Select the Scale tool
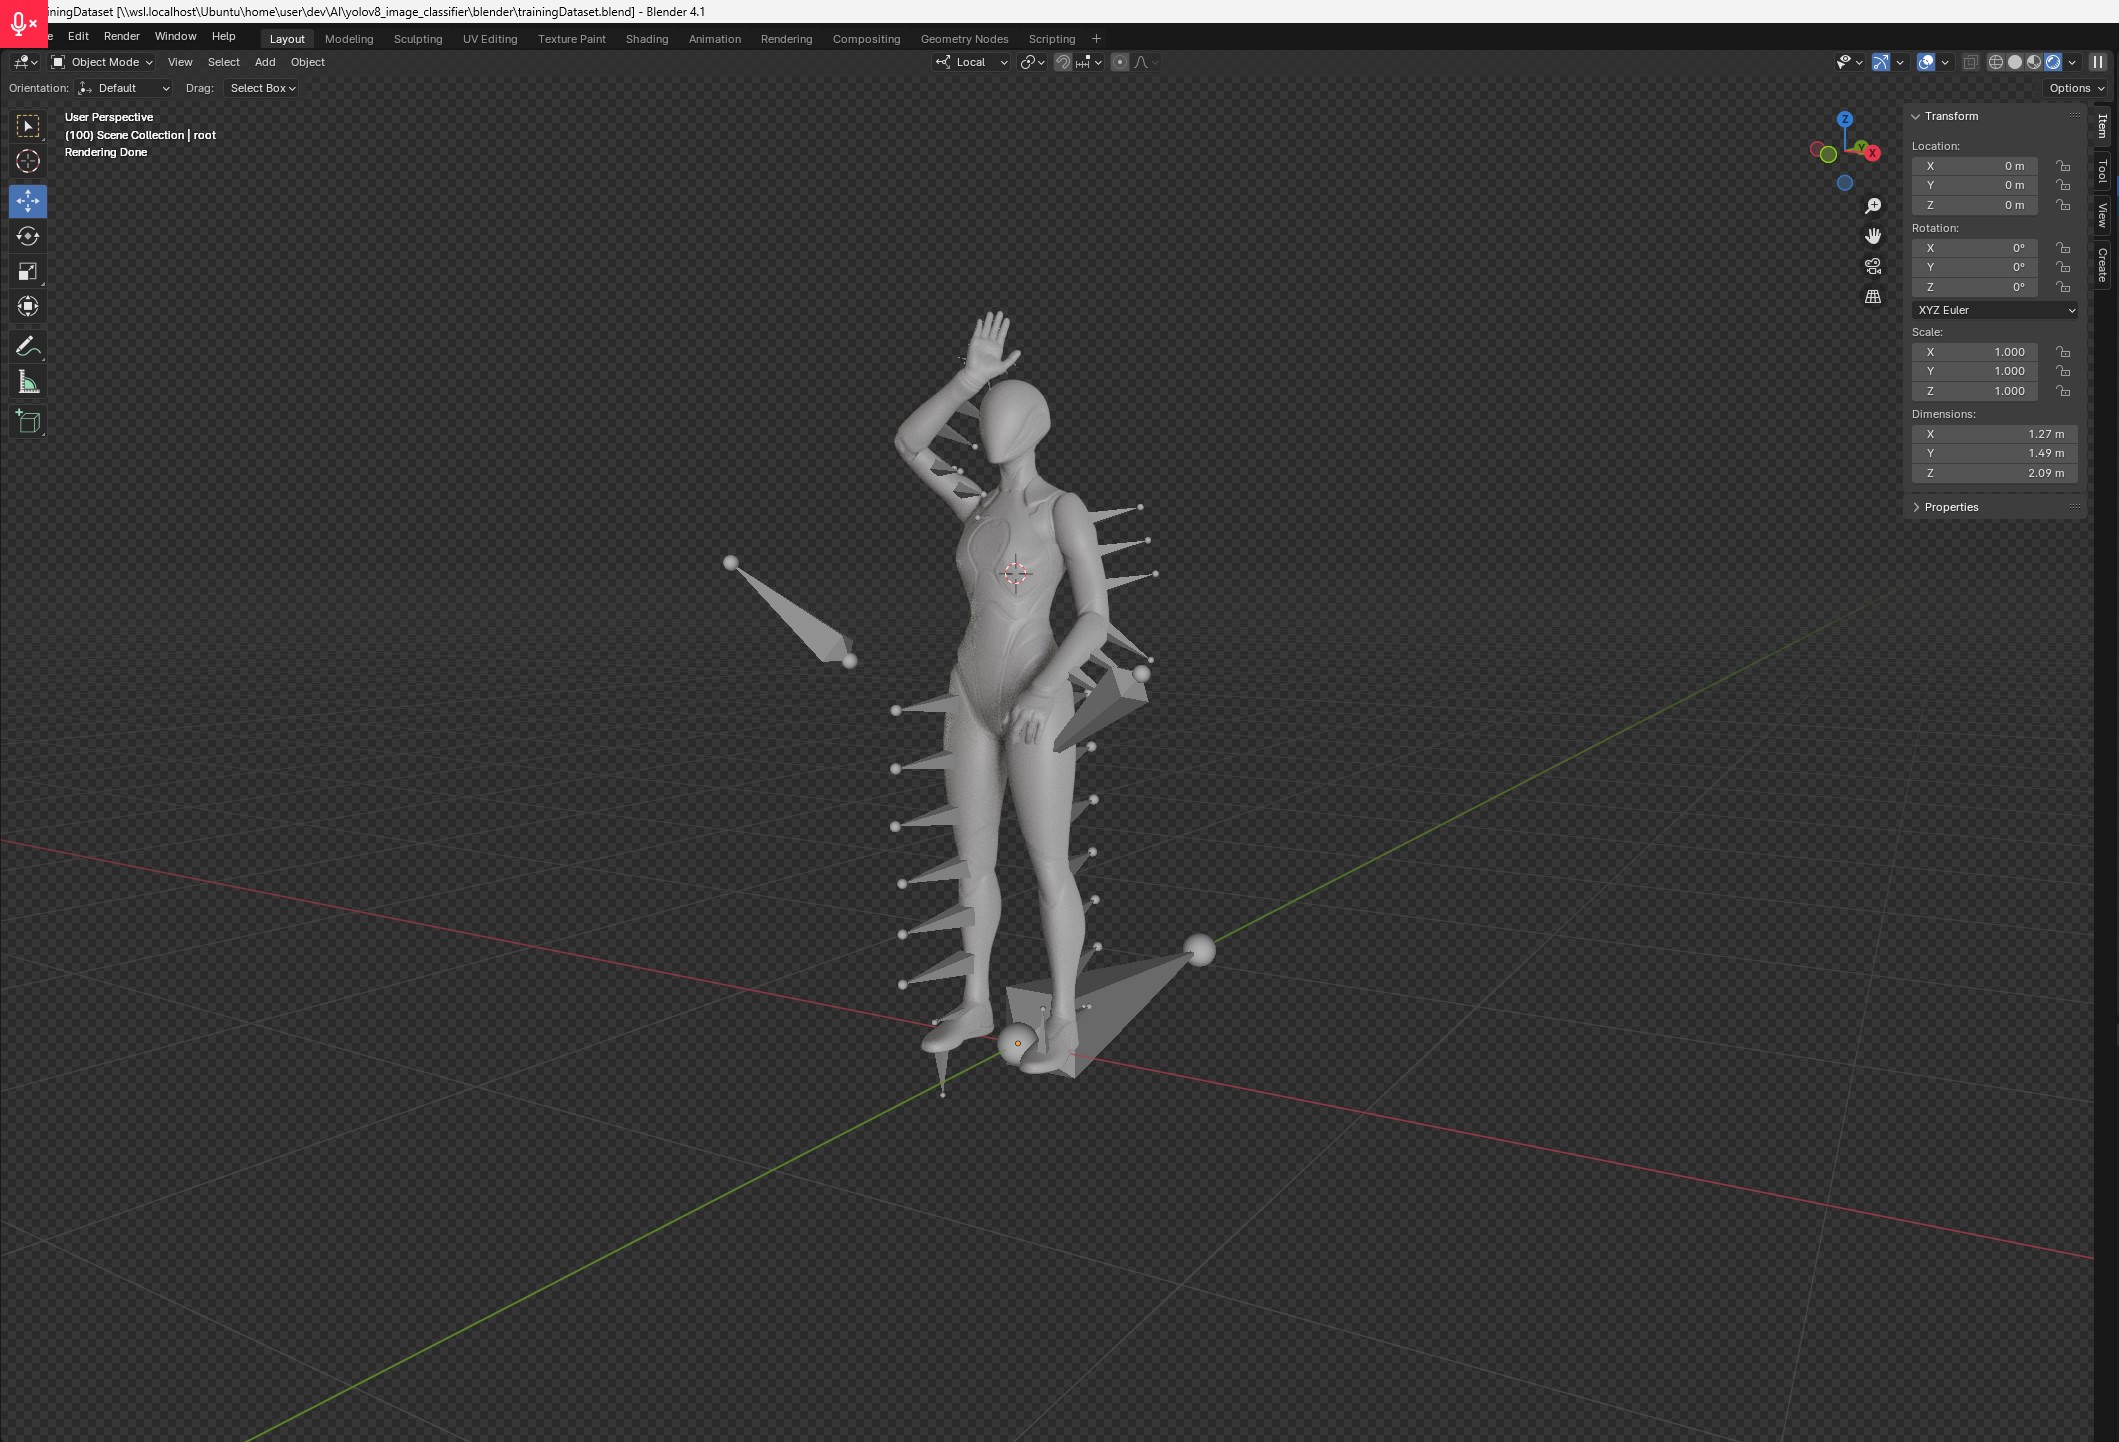Viewport: 2119px width, 1442px height. pos(28,271)
